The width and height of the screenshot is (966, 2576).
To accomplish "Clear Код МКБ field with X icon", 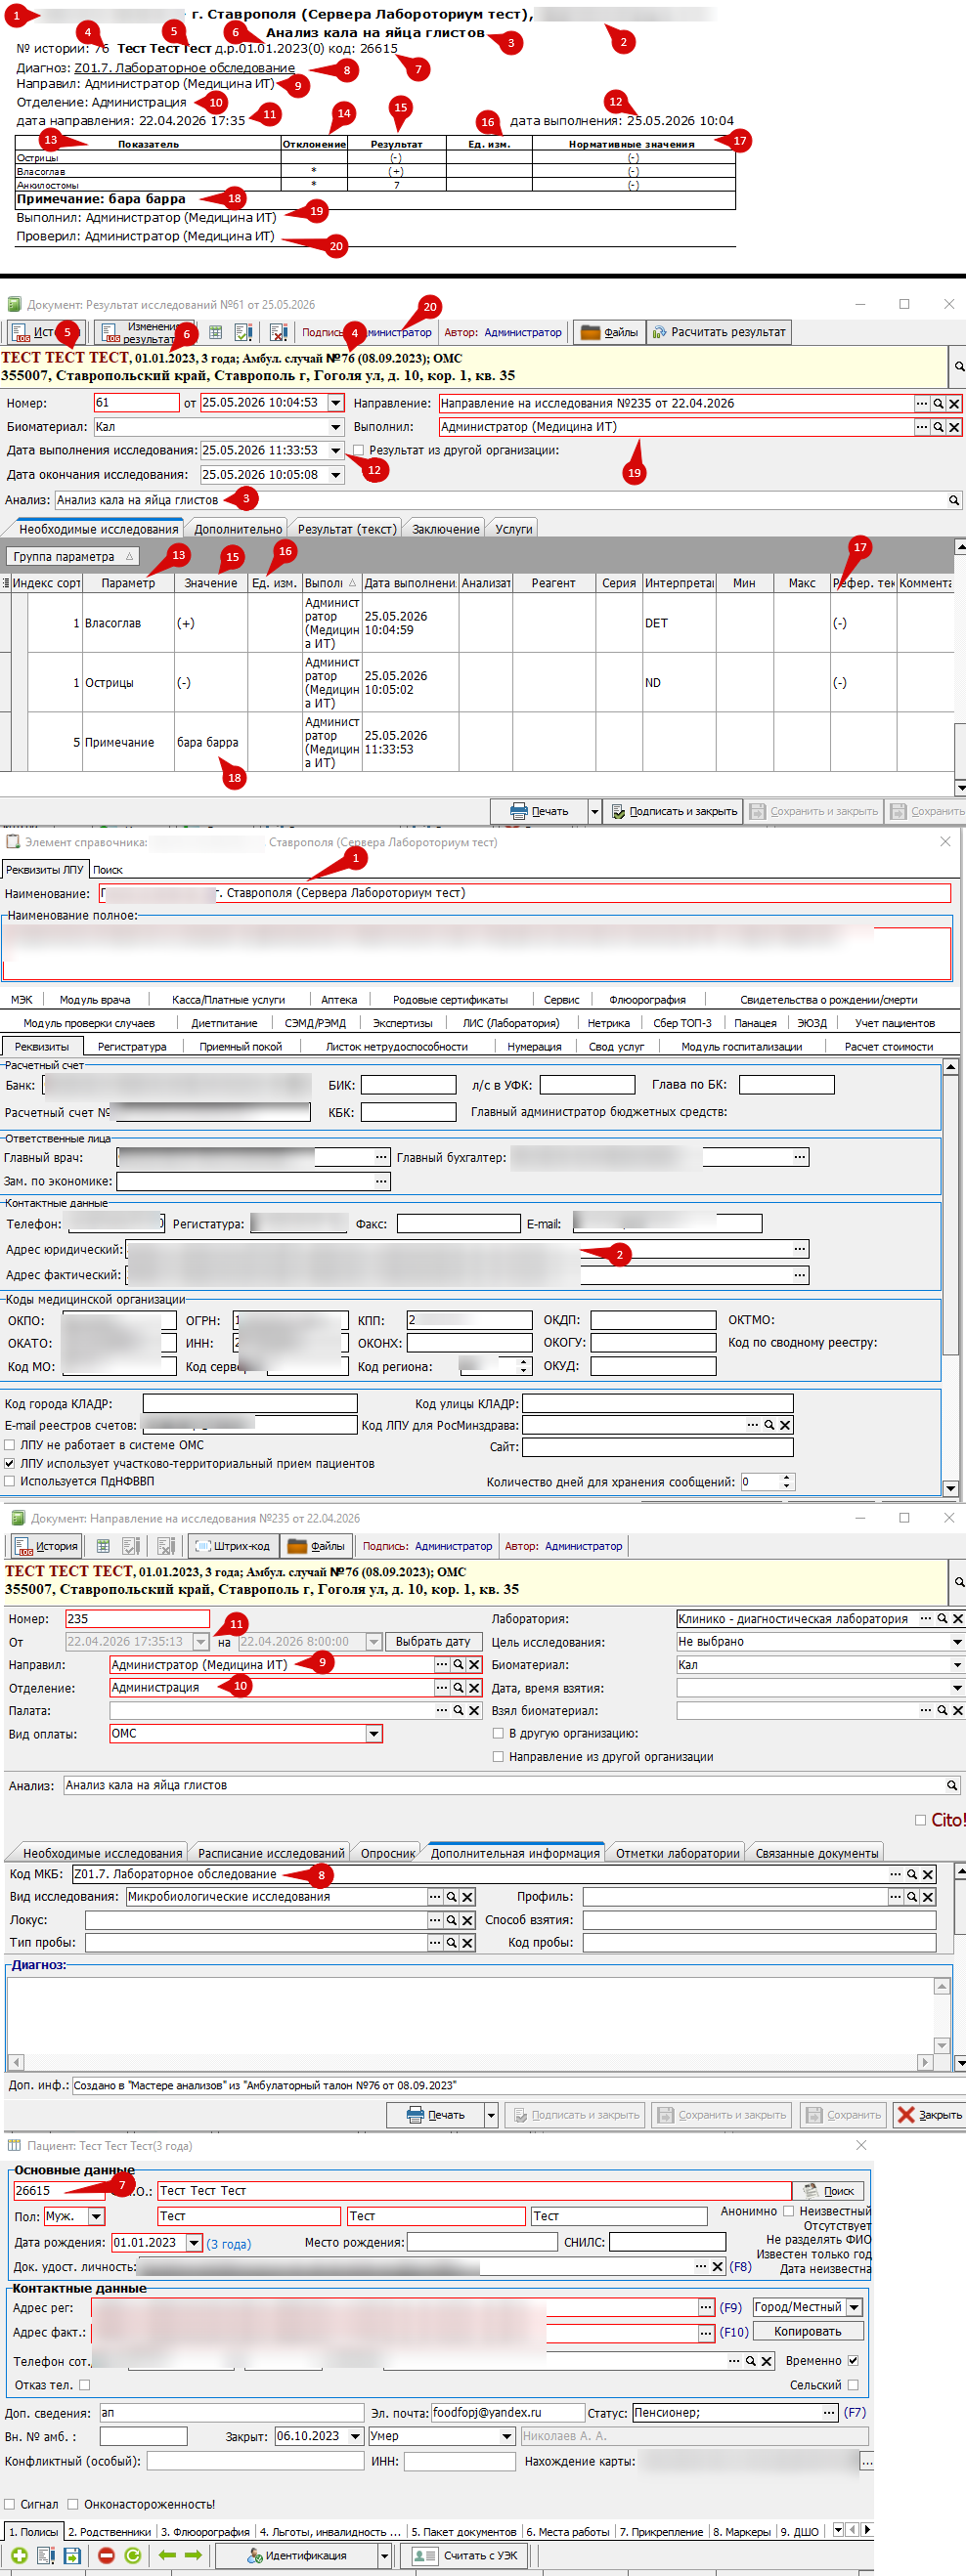I will coord(928,1875).
